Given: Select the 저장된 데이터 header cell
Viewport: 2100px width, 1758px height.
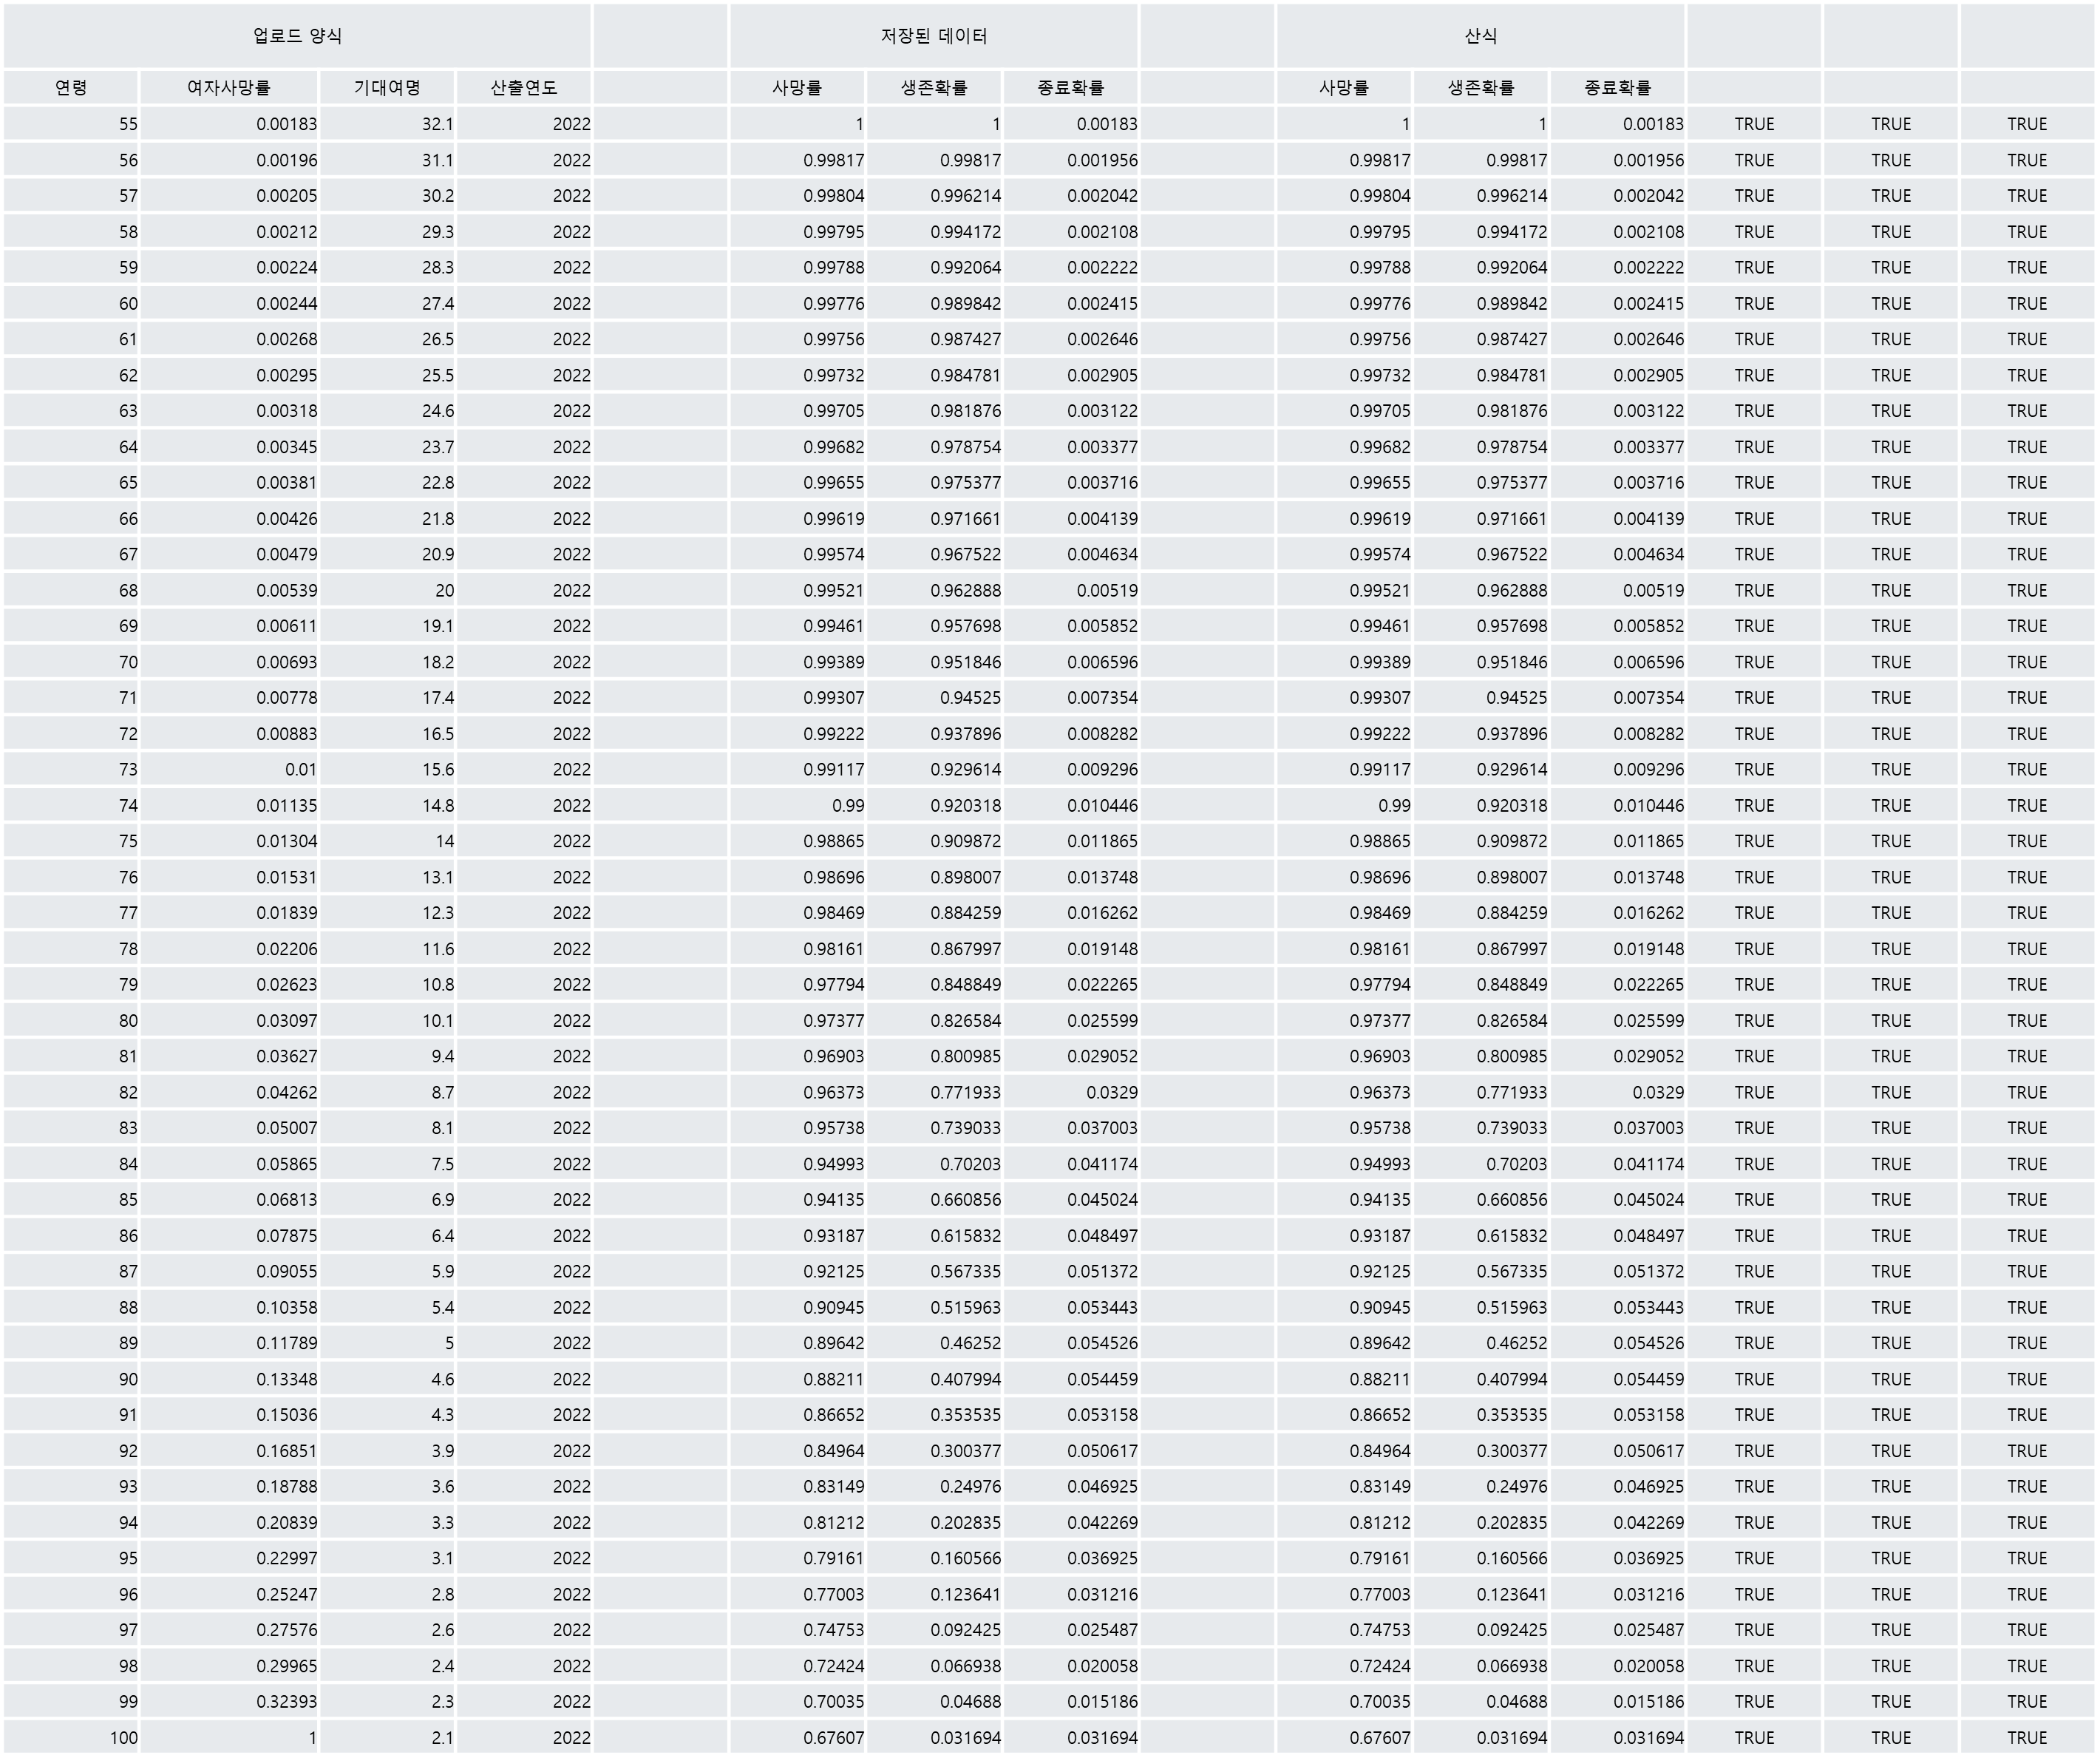Looking at the screenshot, I should [x=933, y=36].
